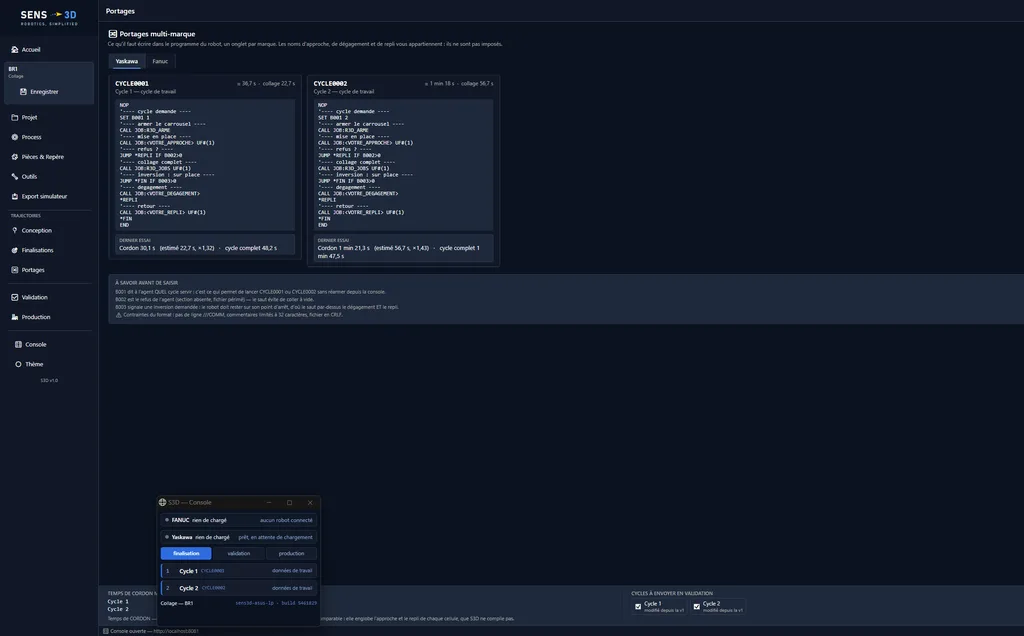Click the Pièces & Repère icon

14,157
